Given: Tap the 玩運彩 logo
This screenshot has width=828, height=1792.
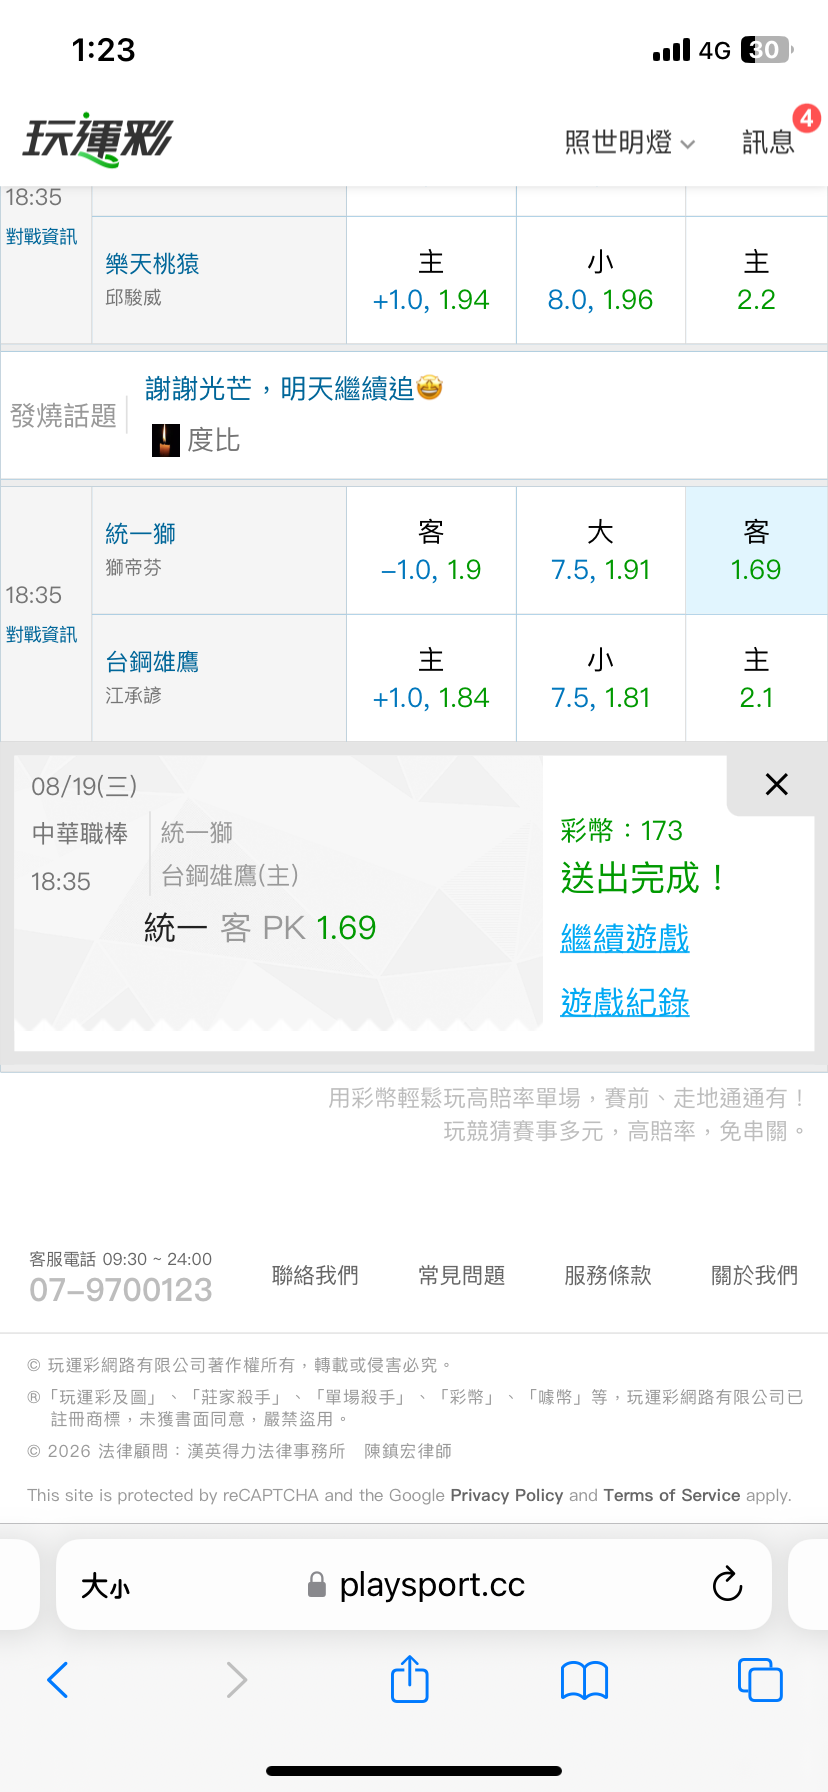Looking at the screenshot, I should click(98, 140).
